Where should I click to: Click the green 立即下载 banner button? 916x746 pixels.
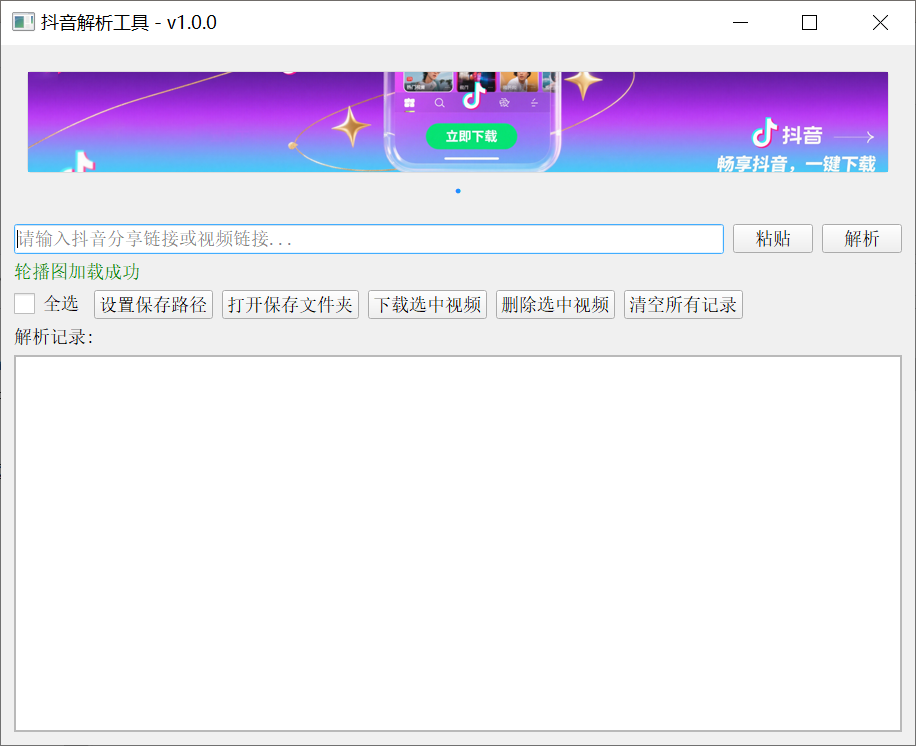[x=471, y=136]
